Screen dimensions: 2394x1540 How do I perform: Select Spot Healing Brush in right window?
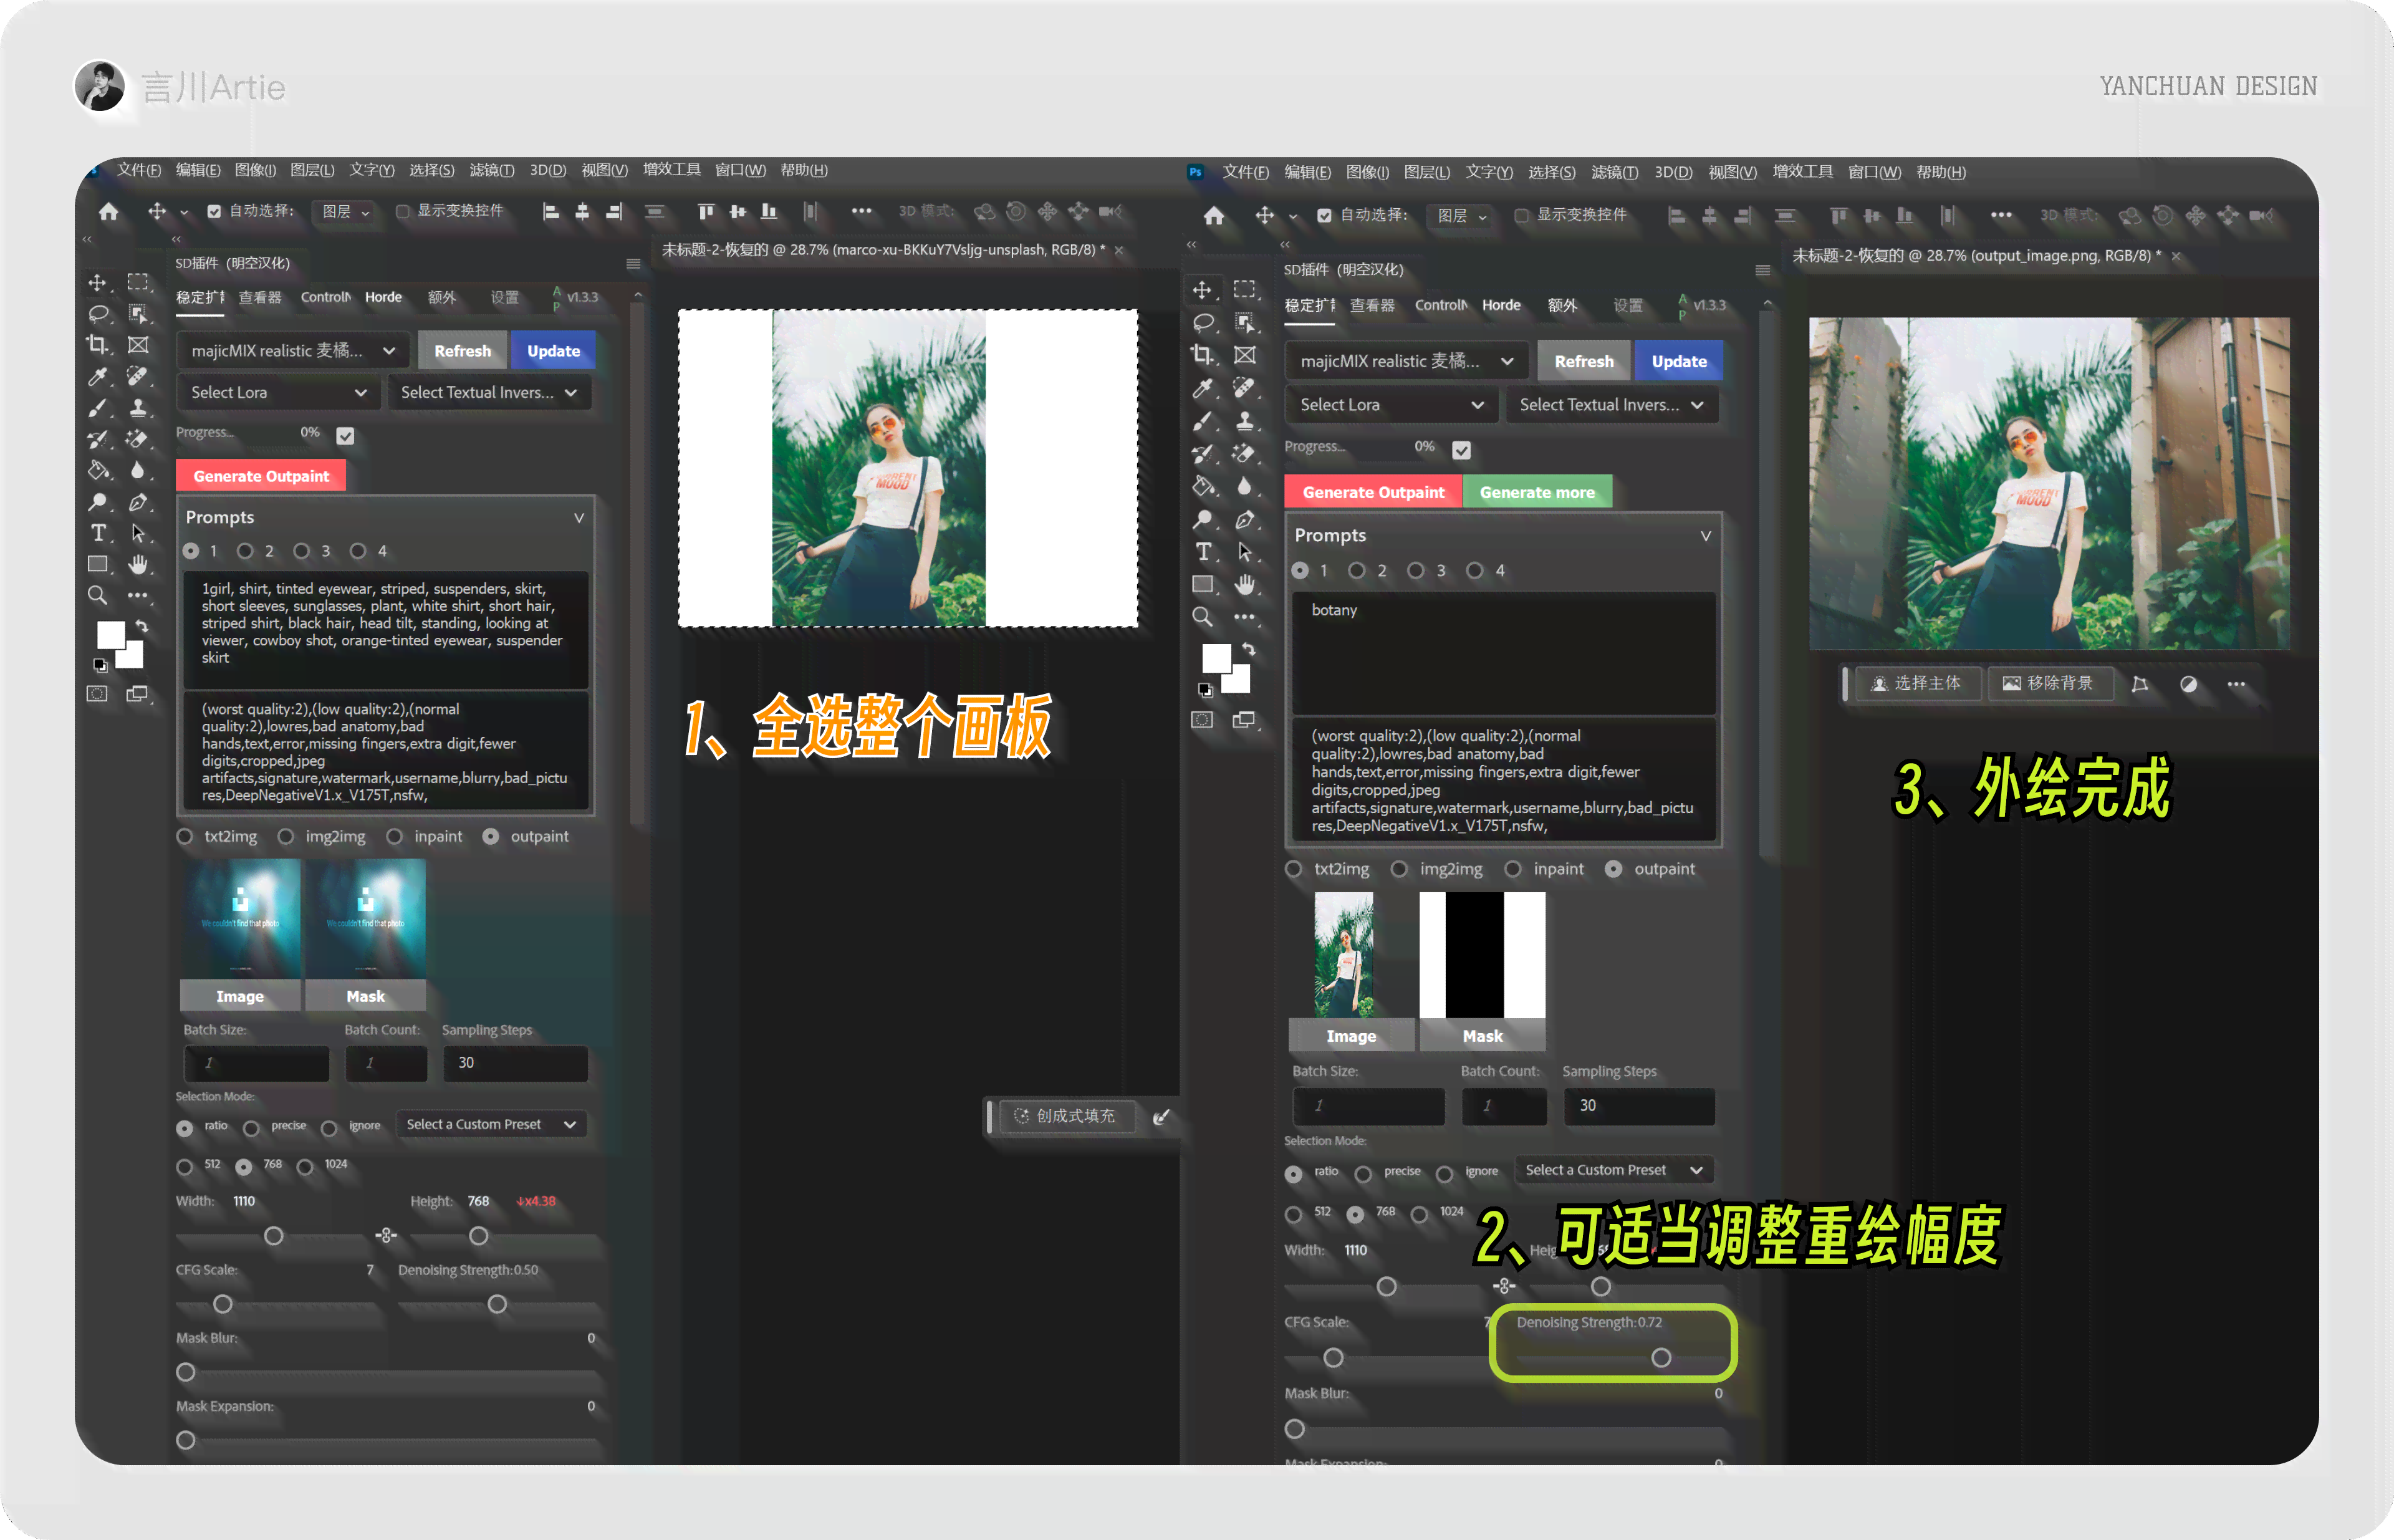point(1244,388)
